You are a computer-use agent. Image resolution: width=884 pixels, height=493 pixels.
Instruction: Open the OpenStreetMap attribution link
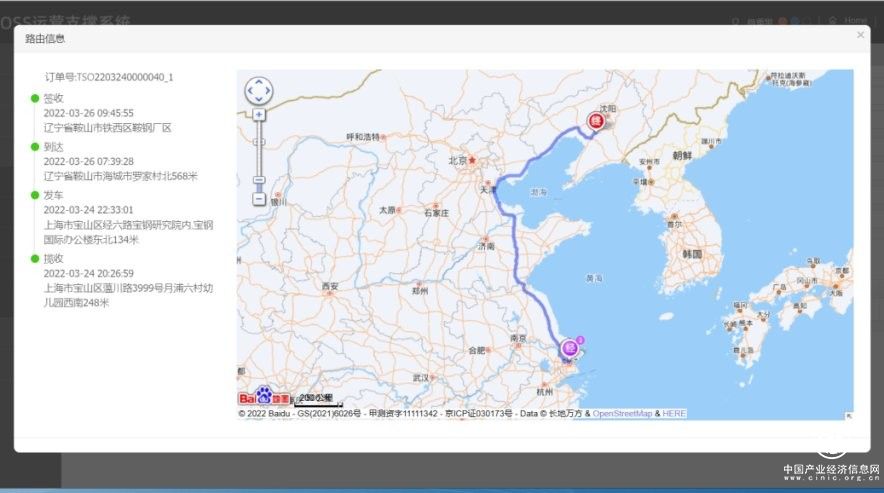pos(622,413)
